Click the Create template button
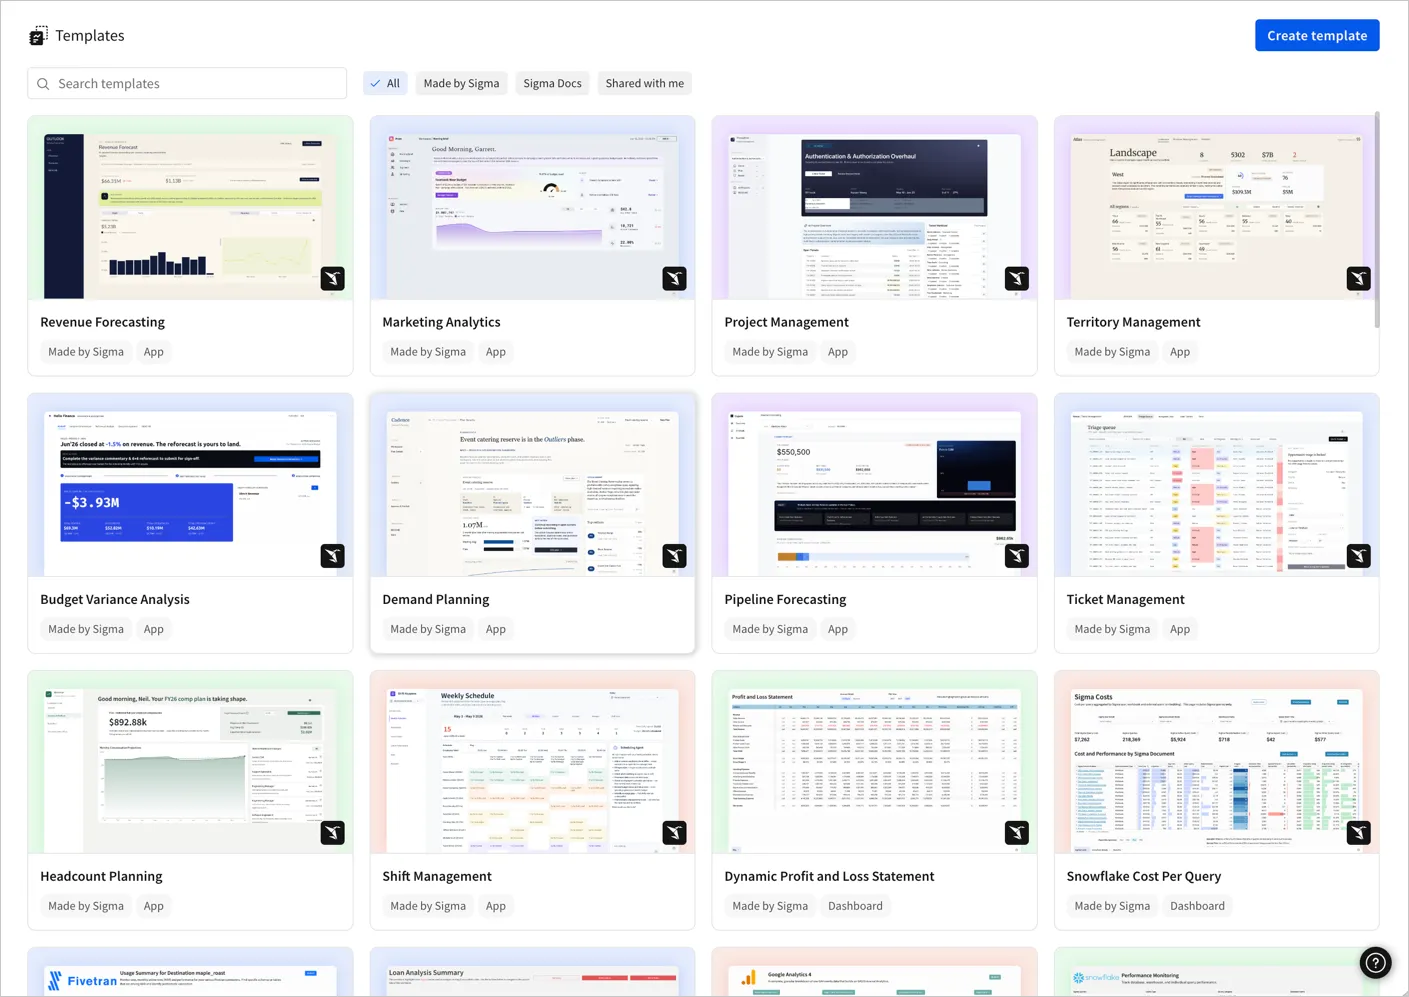 (x=1317, y=36)
